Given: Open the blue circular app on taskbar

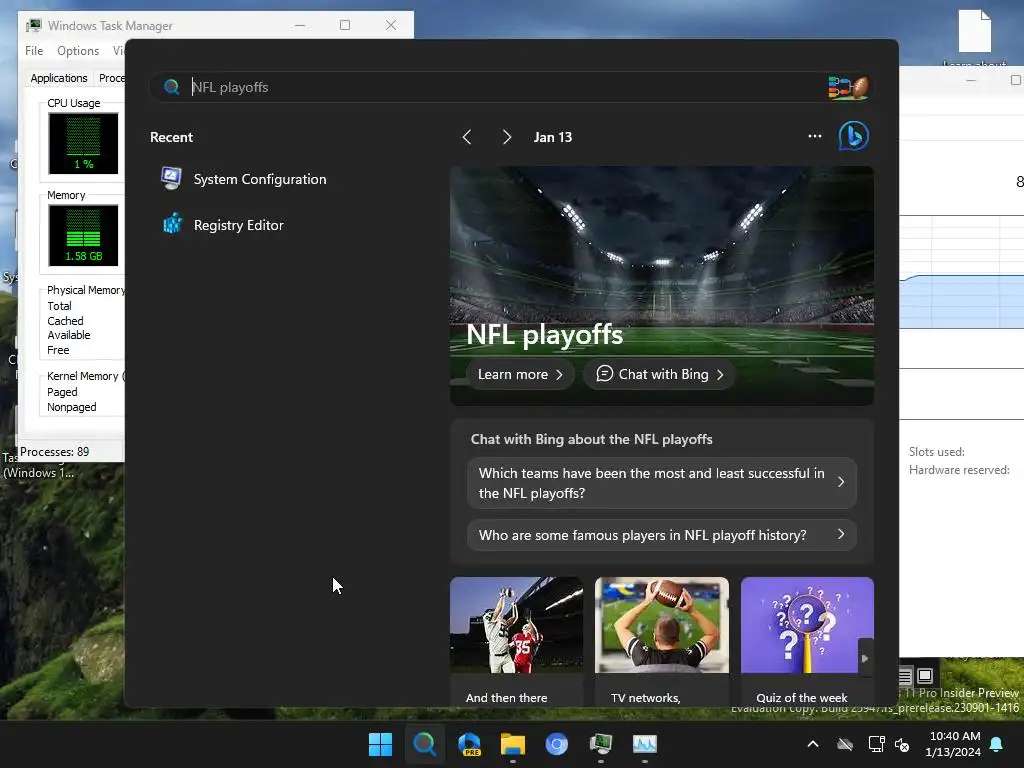Looking at the screenshot, I should (x=556, y=744).
